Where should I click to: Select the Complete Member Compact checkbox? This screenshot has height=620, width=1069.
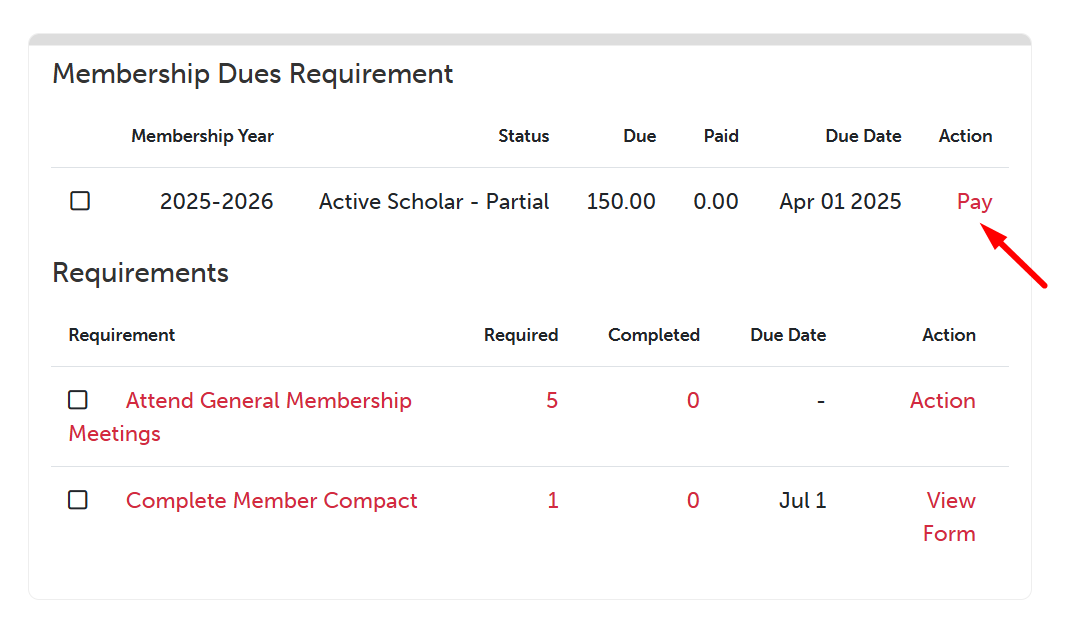78,500
